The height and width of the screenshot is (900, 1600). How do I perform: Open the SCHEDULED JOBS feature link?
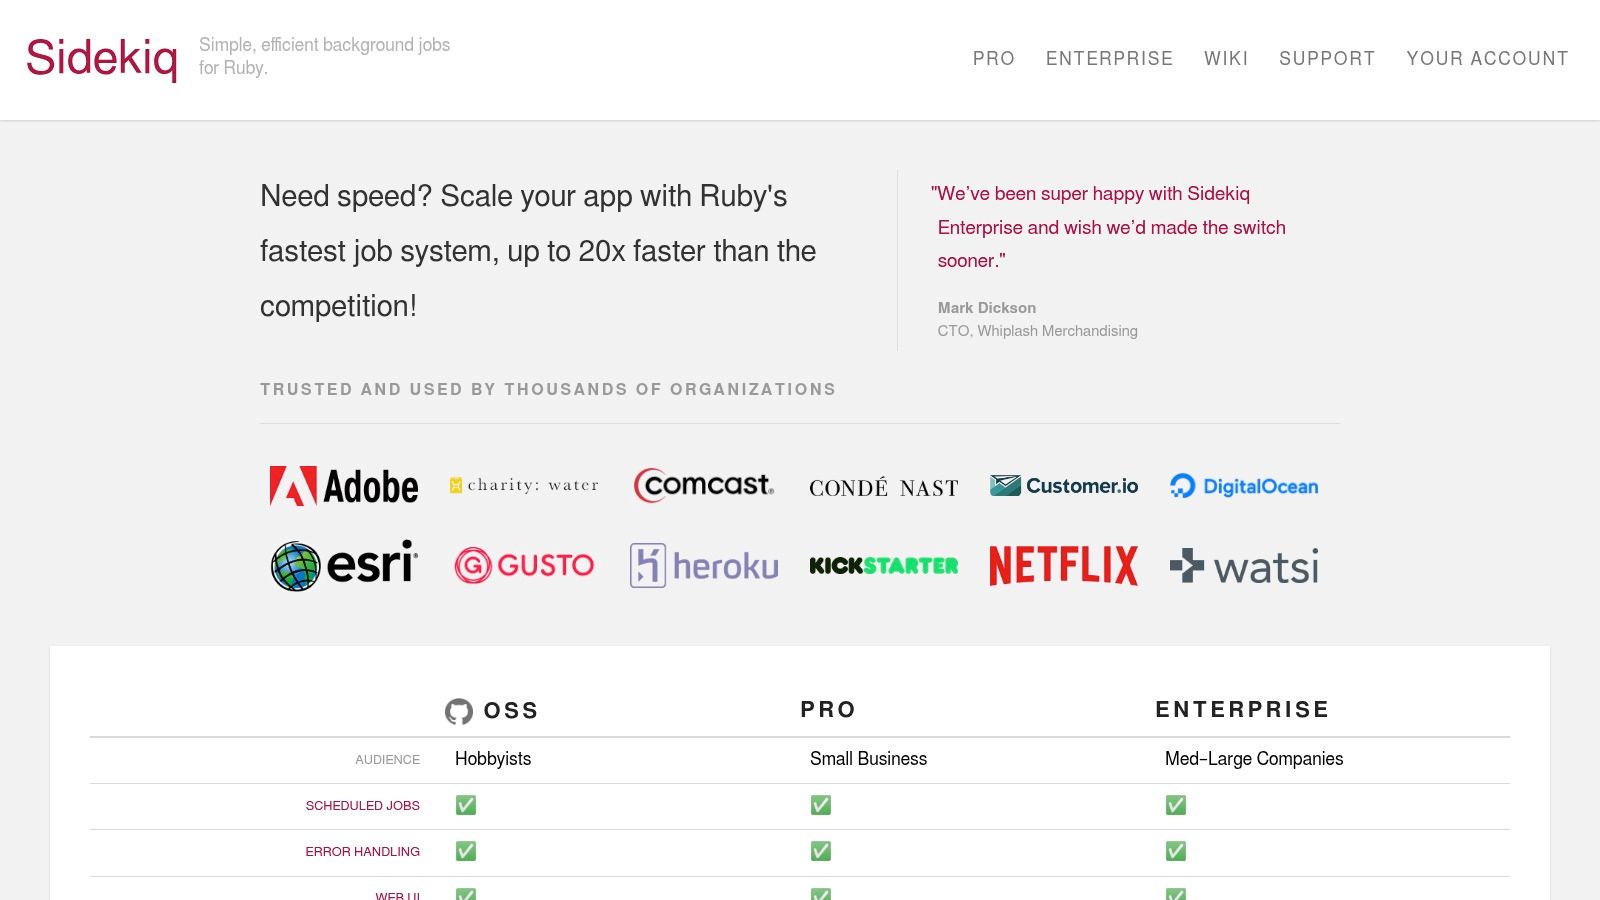coord(362,805)
